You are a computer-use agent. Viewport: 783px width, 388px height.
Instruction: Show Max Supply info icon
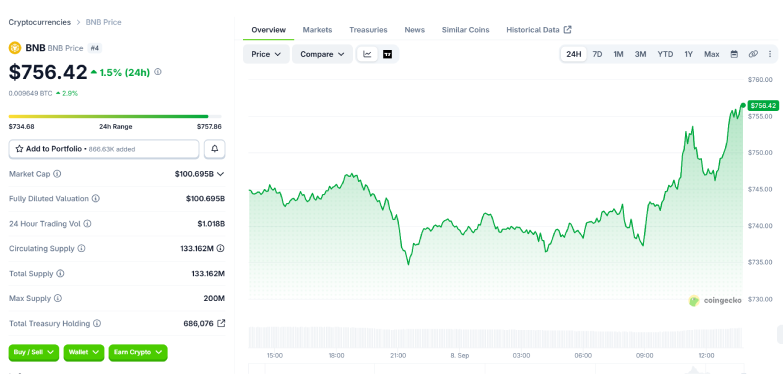(x=58, y=298)
